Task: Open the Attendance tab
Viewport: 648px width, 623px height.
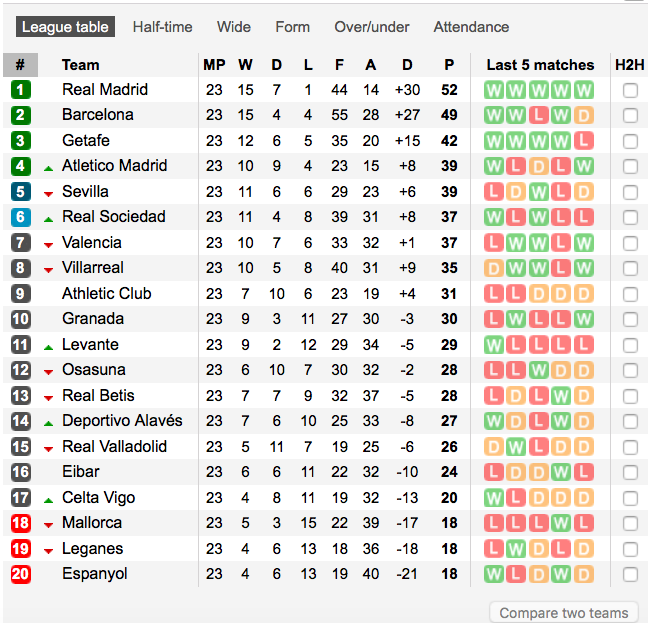Action: click(x=471, y=27)
